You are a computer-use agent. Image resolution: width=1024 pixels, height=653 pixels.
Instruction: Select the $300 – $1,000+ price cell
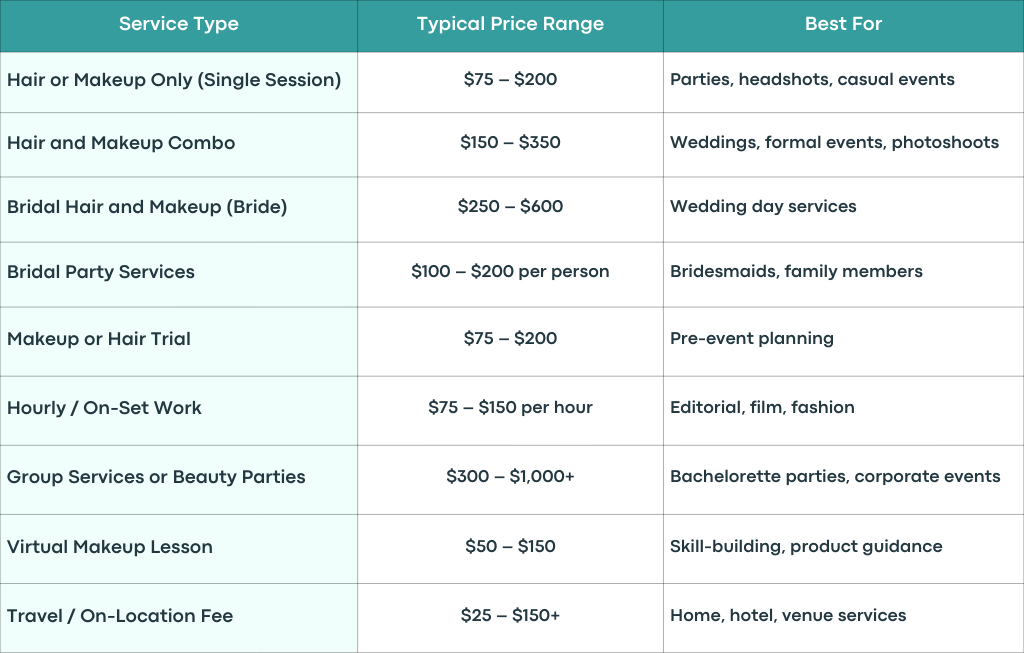click(510, 478)
